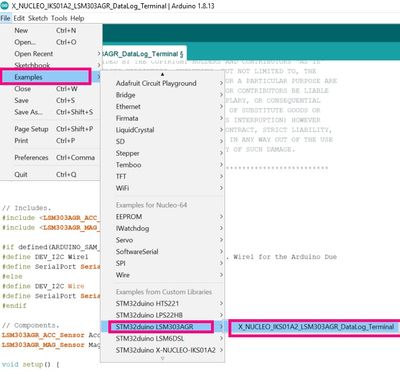
Task: Choose Save As... from the File menu
Action: (x=50, y=112)
